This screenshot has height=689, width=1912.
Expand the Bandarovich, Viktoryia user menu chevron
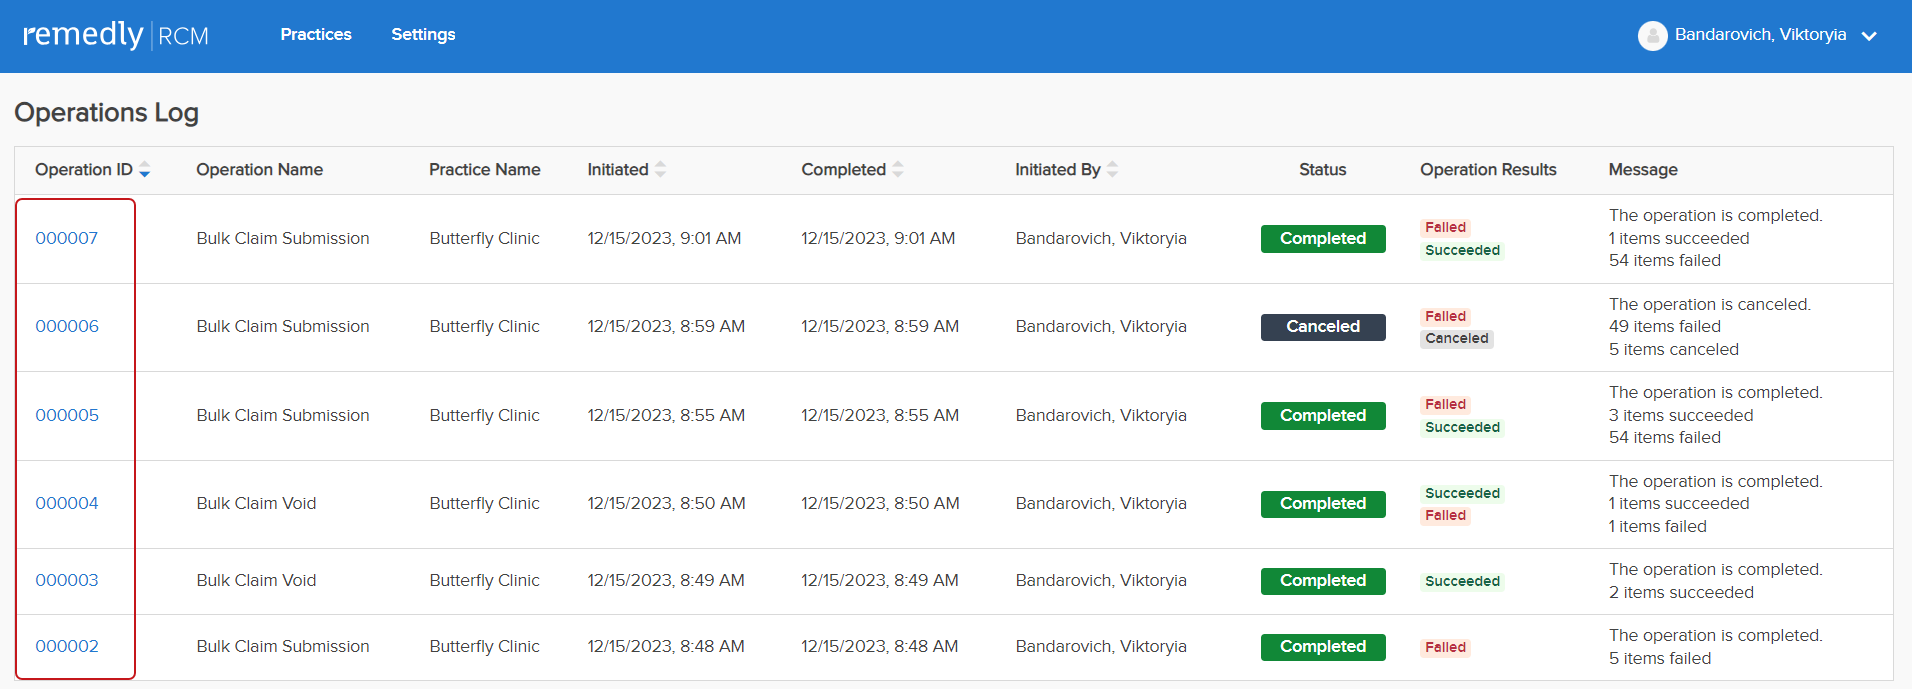1868,36
